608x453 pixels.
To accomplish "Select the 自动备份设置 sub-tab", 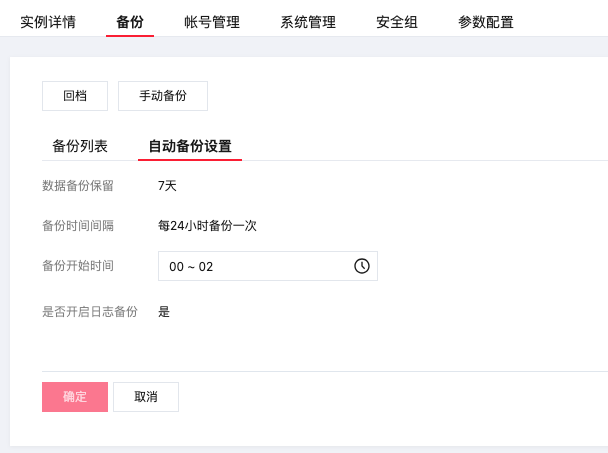I will point(190,146).
